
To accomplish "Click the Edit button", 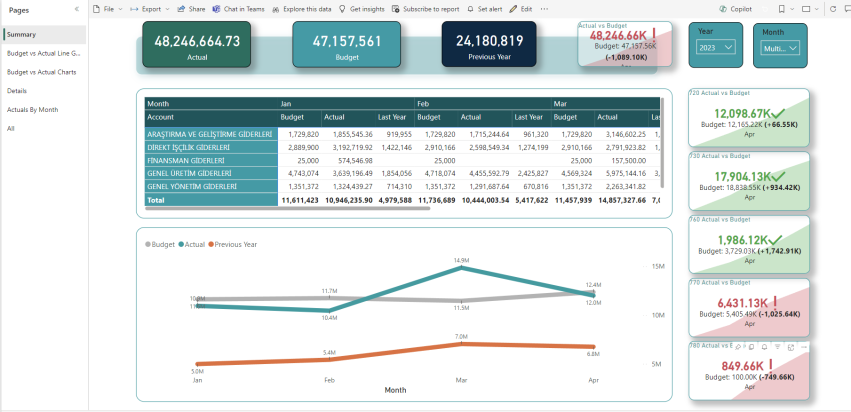I will 520,8.
